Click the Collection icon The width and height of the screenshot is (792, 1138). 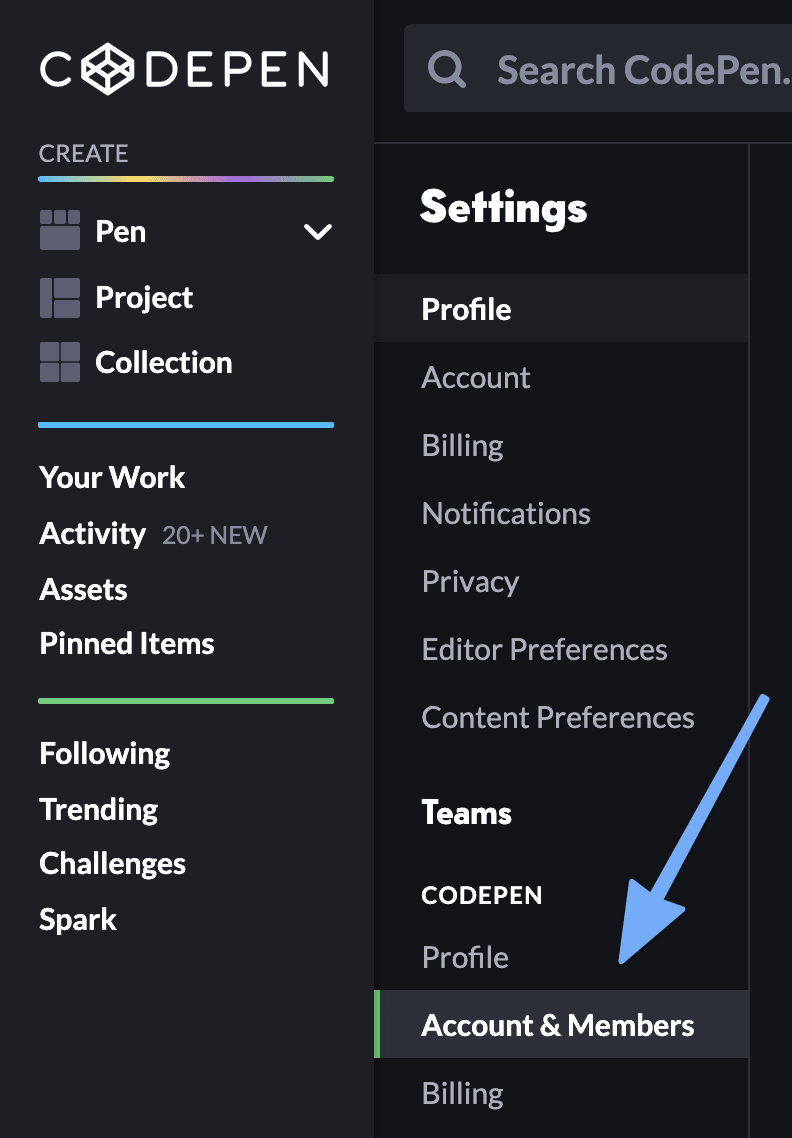pyautogui.click(x=59, y=363)
